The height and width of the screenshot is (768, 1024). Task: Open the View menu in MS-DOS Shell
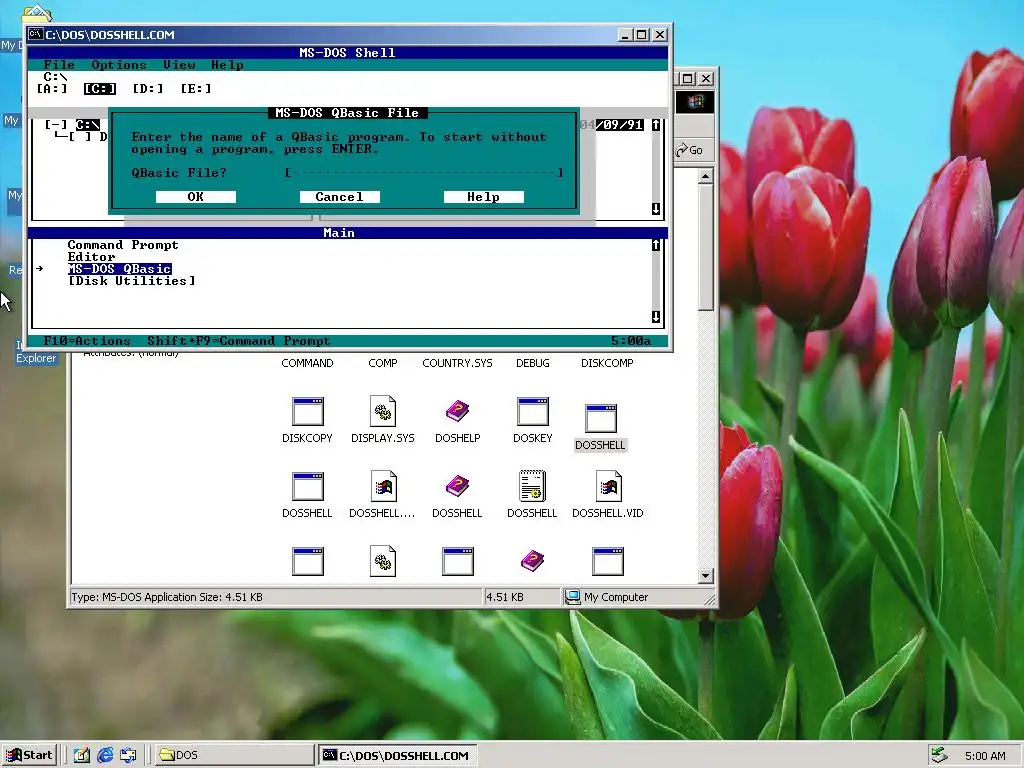(179, 65)
